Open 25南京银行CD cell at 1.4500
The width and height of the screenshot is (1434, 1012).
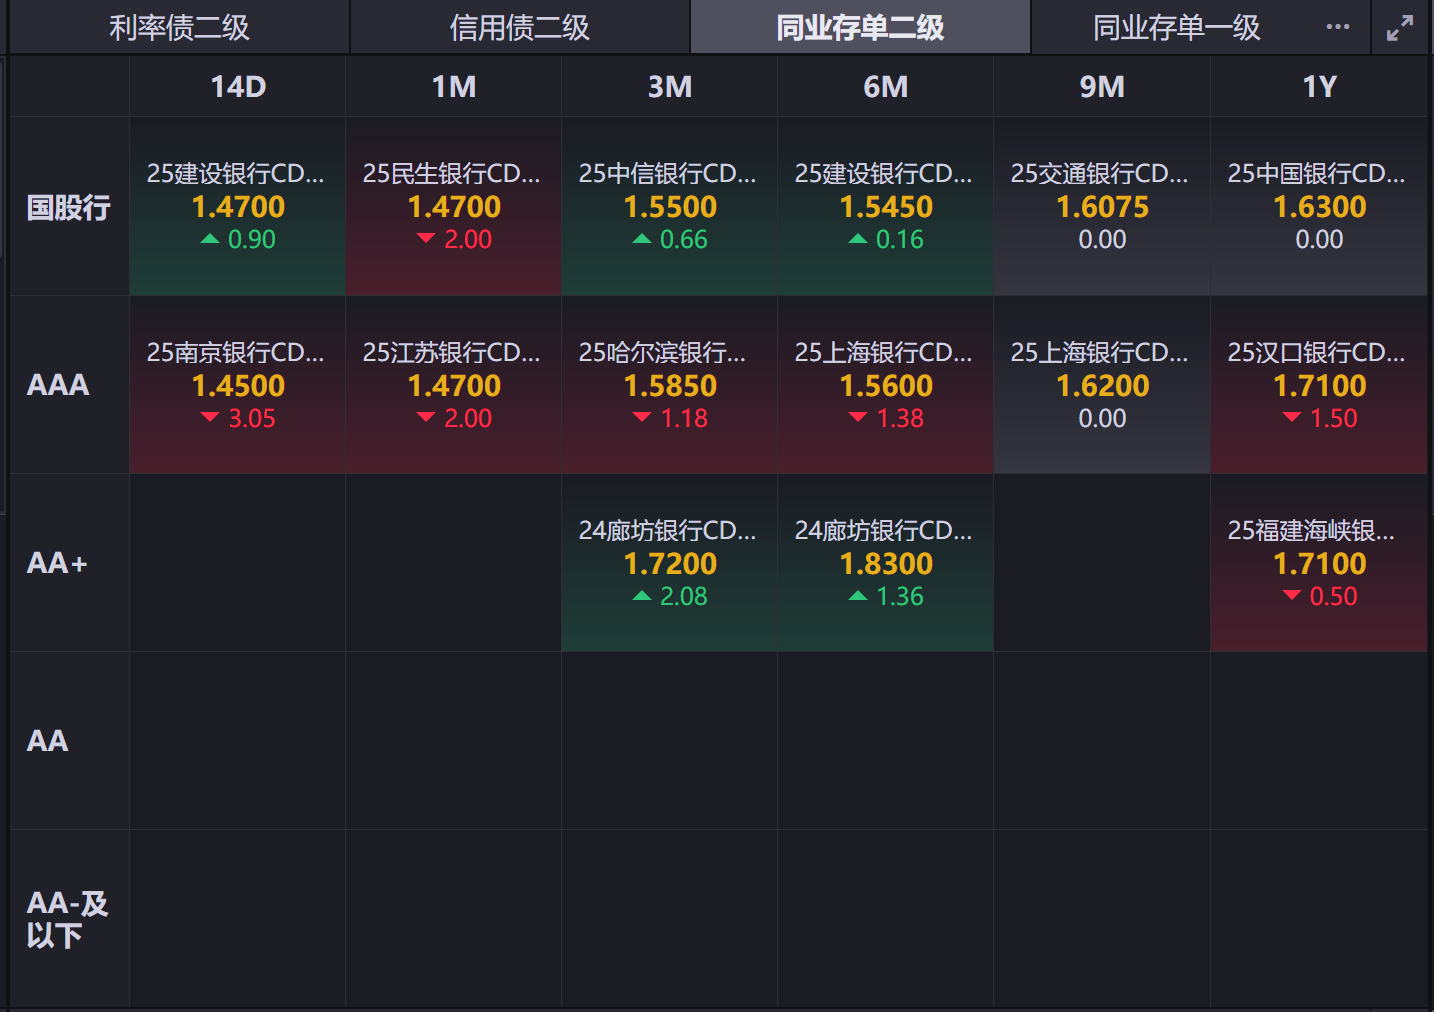(x=238, y=385)
